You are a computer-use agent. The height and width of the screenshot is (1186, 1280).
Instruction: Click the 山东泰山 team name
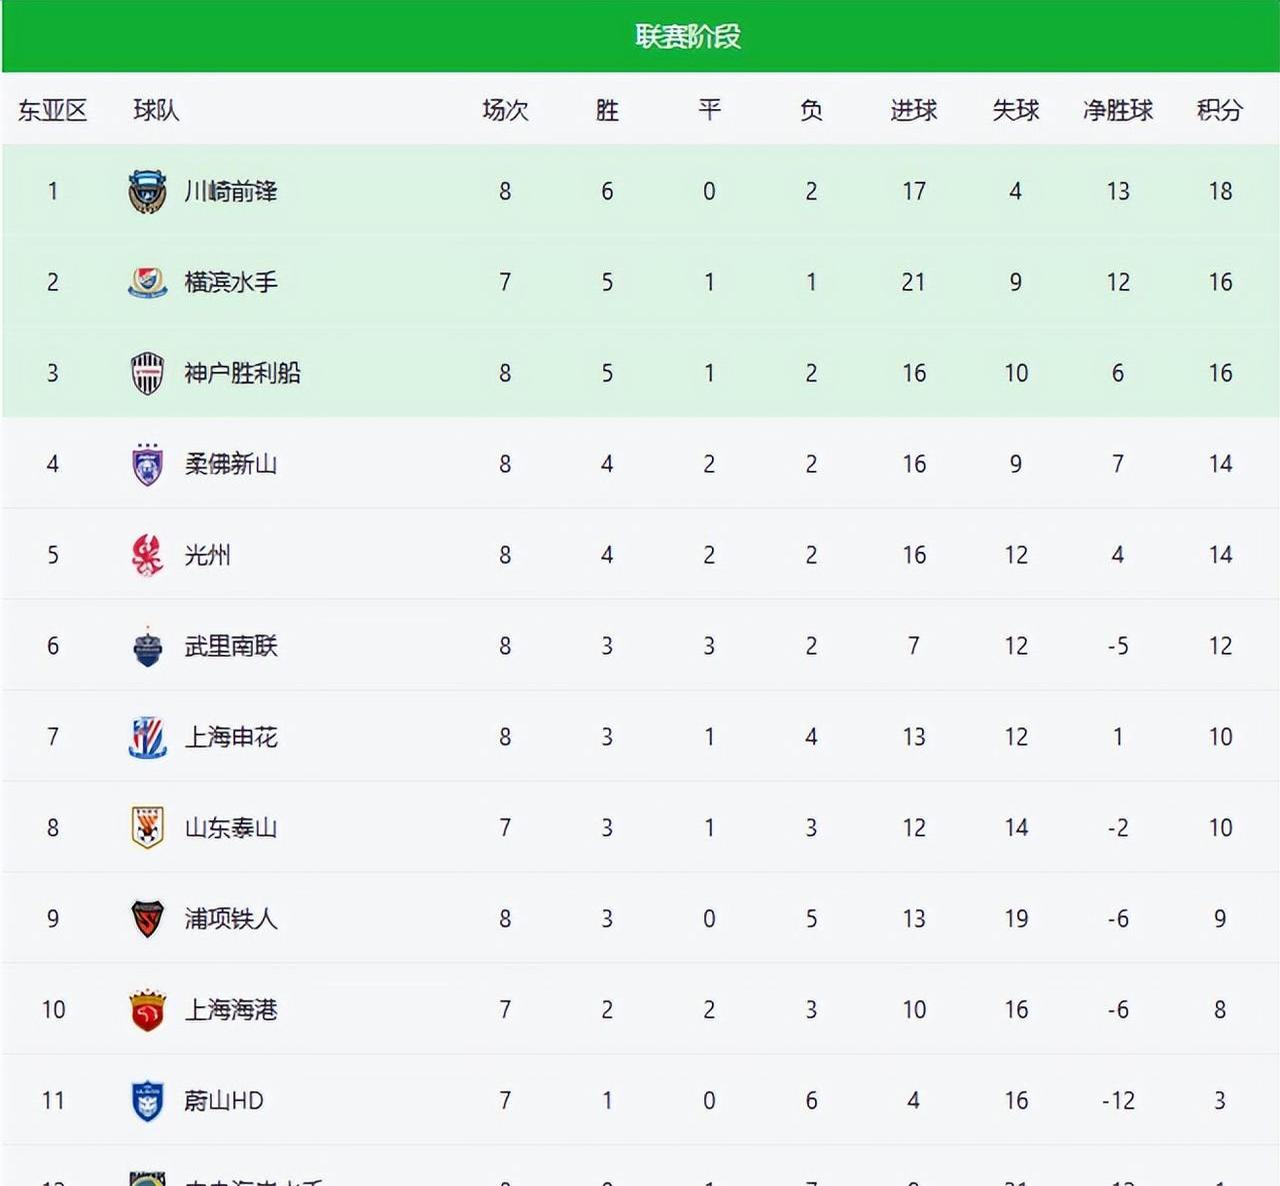coord(231,828)
